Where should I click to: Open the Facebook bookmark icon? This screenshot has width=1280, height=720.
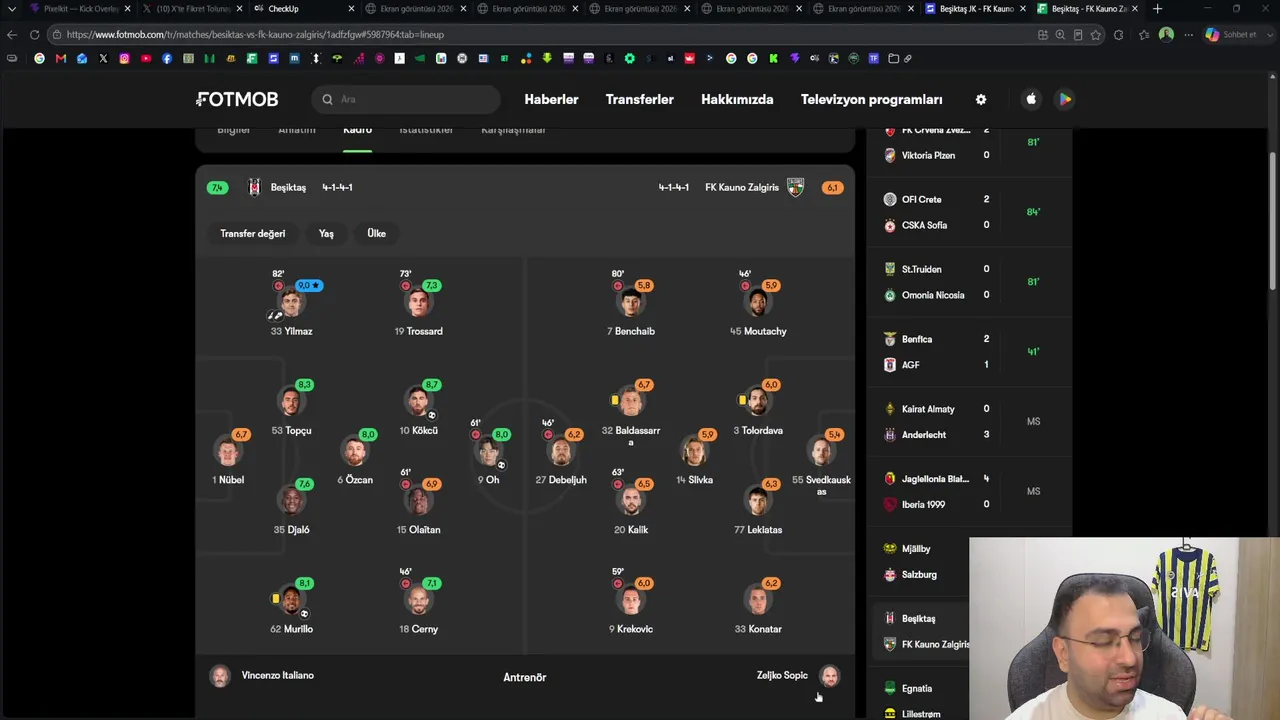click(167, 58)
